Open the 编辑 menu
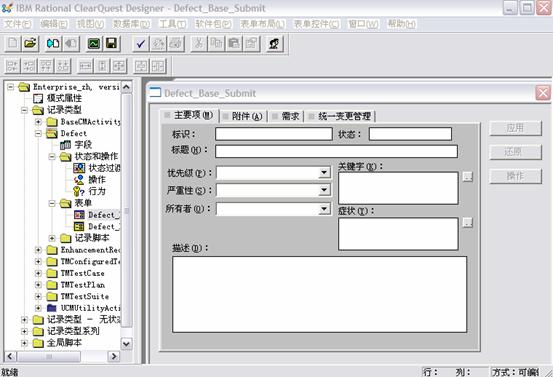Screen dimensions: 553x377 click(x=54, y=24)
